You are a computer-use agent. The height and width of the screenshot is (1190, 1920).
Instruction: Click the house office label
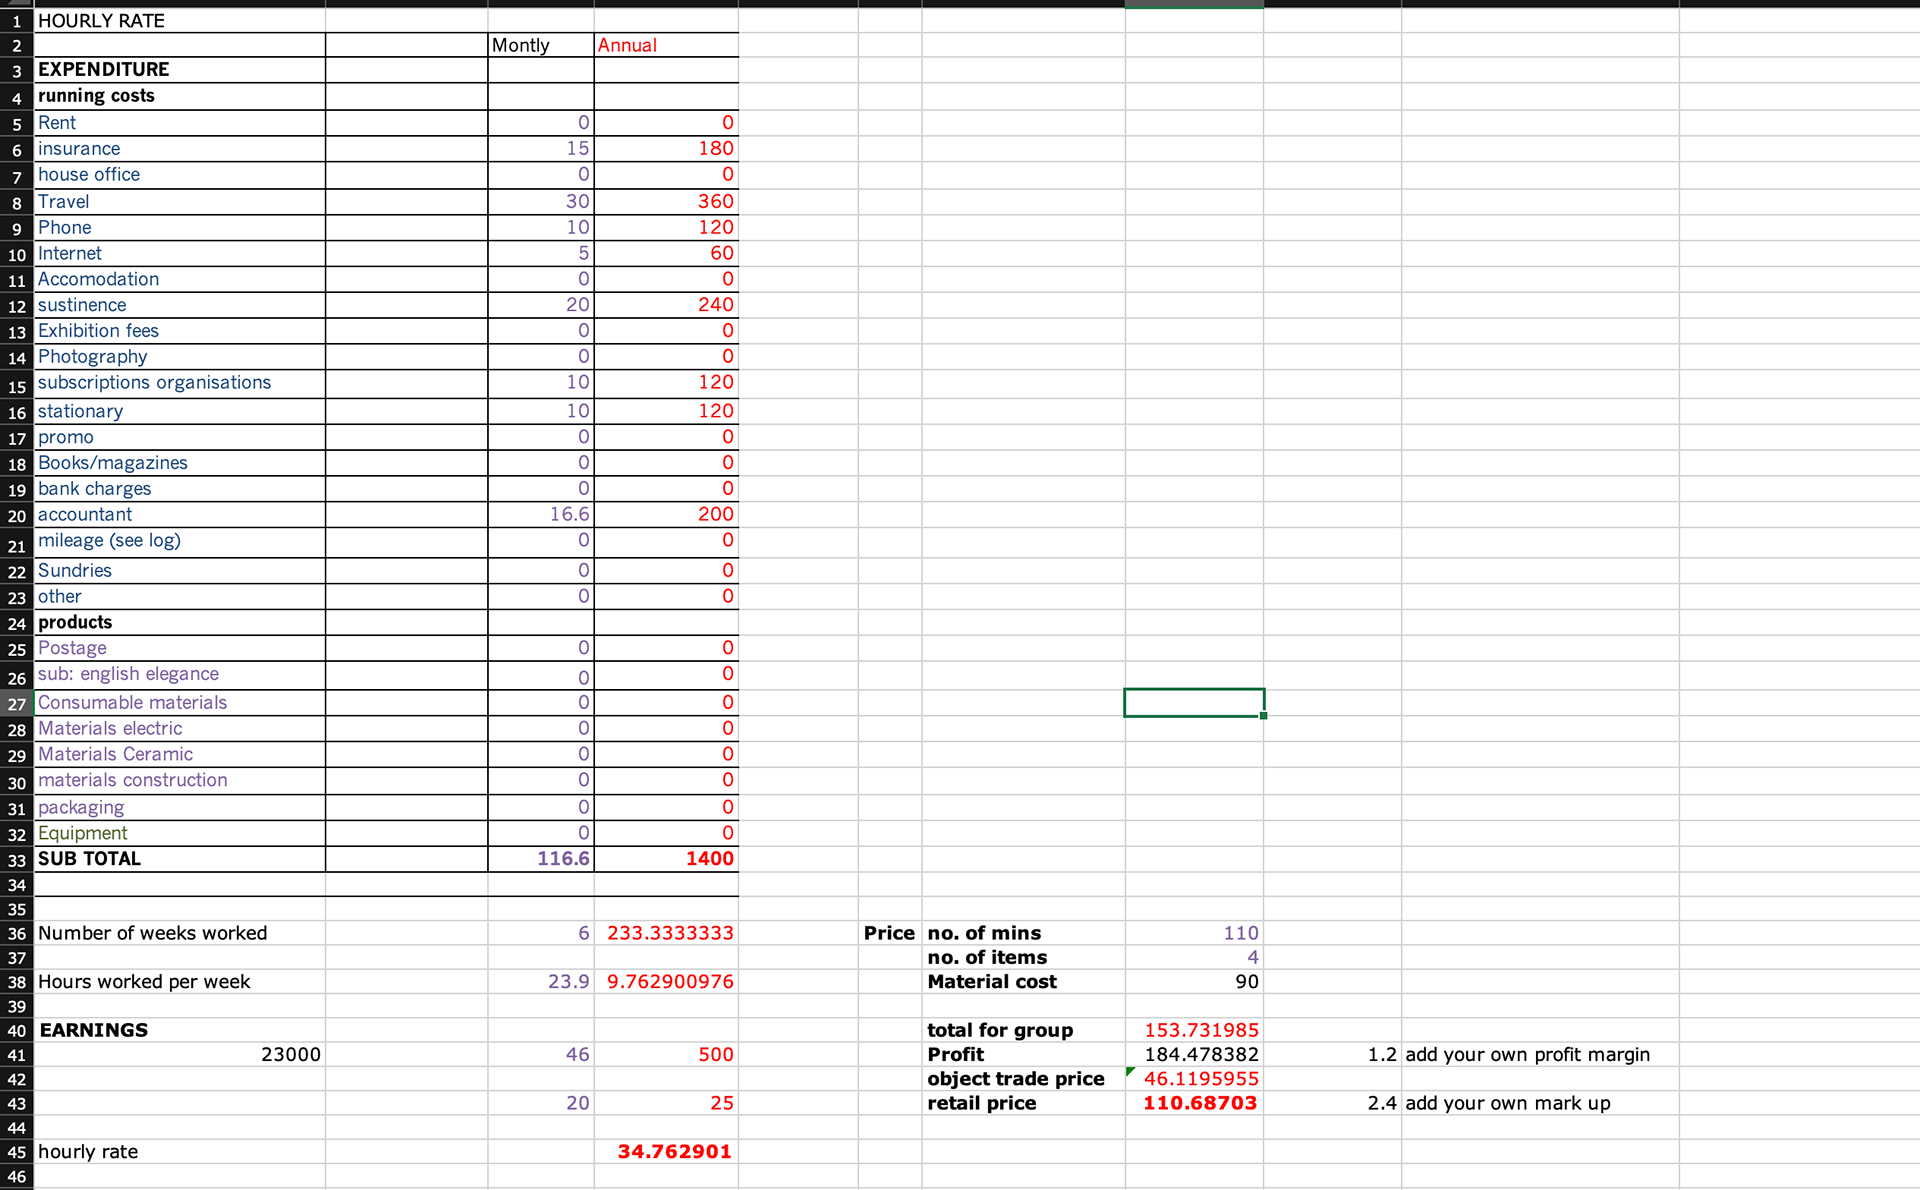pos(180,175)
